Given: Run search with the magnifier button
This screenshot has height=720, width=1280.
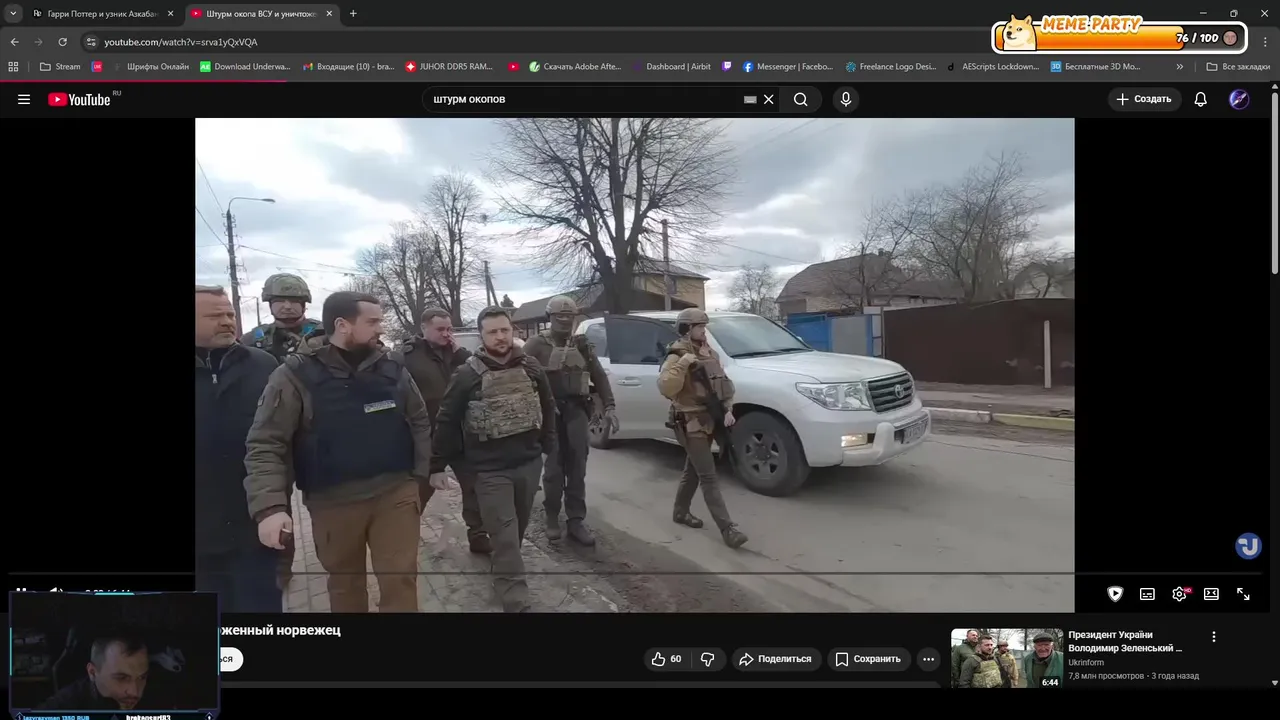Looking at the screenshot, I should point(801,99).
